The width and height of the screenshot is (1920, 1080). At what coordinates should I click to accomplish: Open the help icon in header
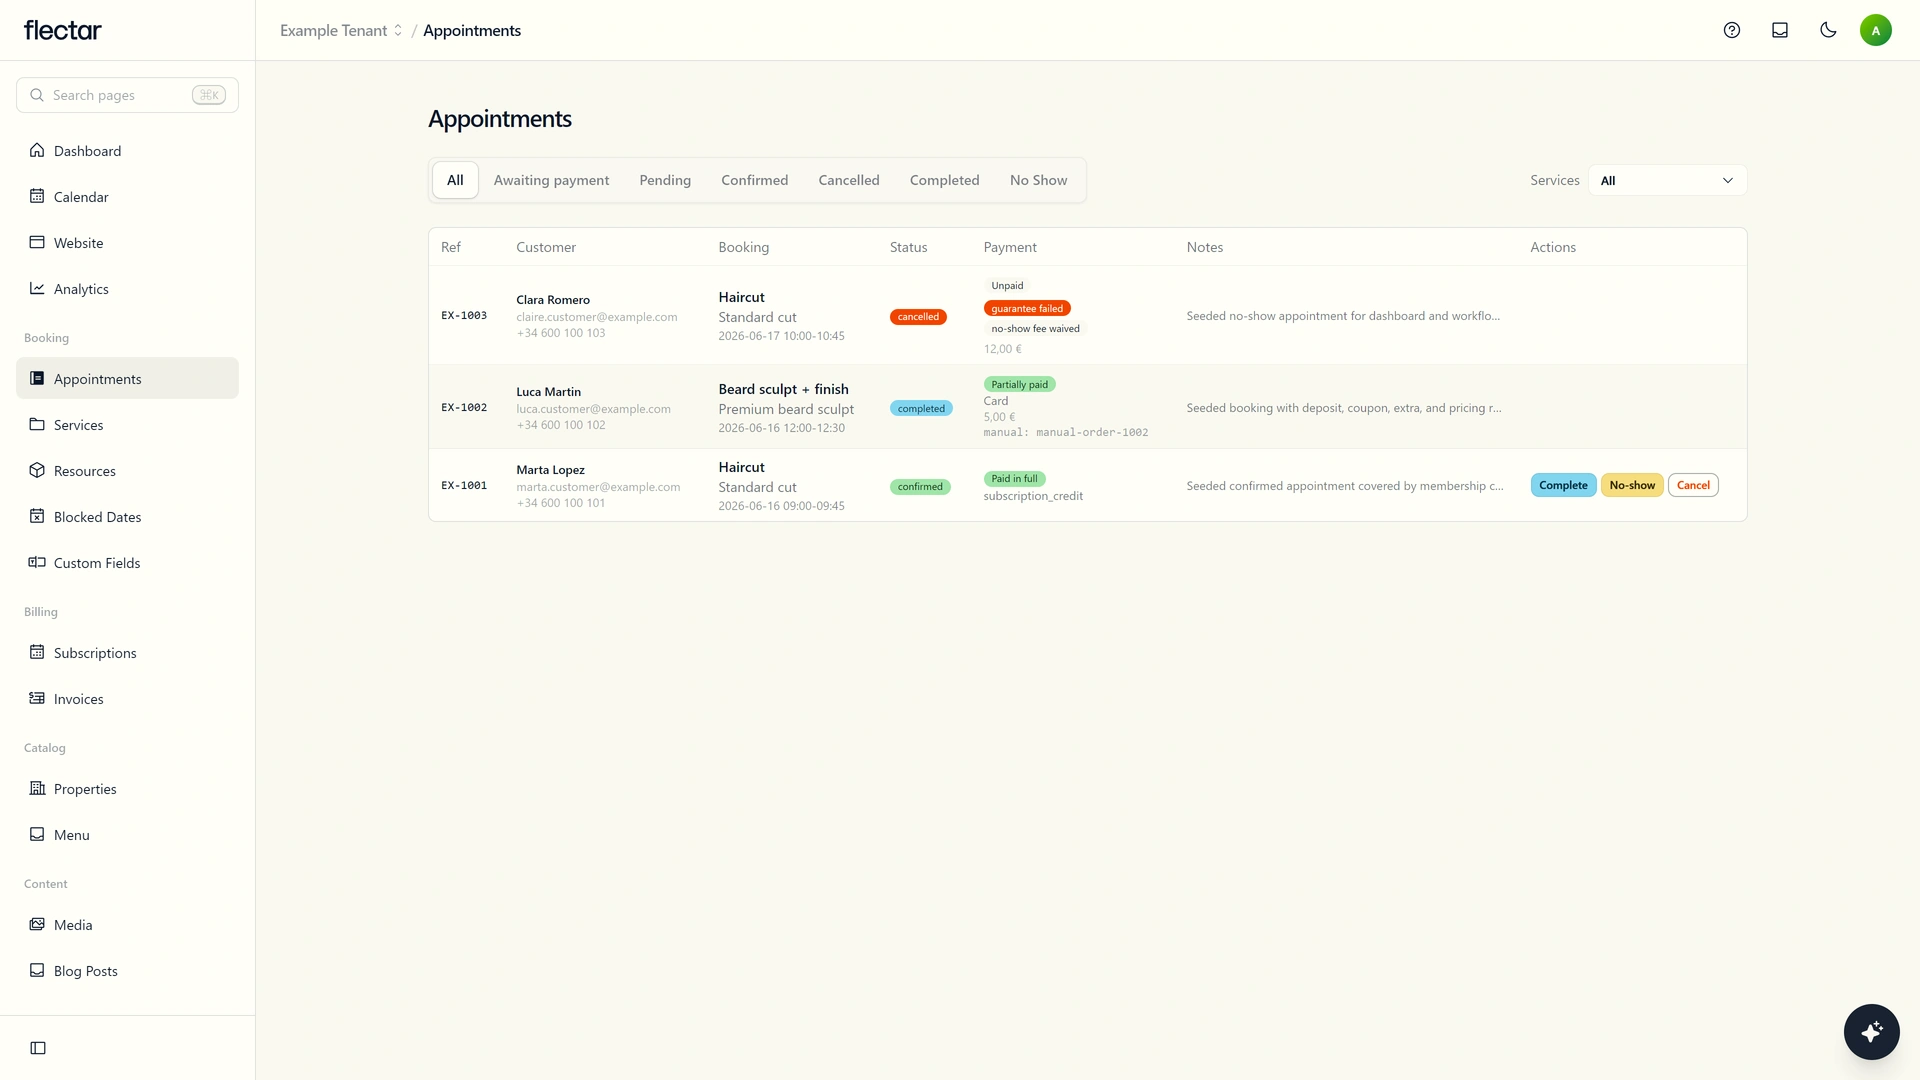pos(1732,30)
